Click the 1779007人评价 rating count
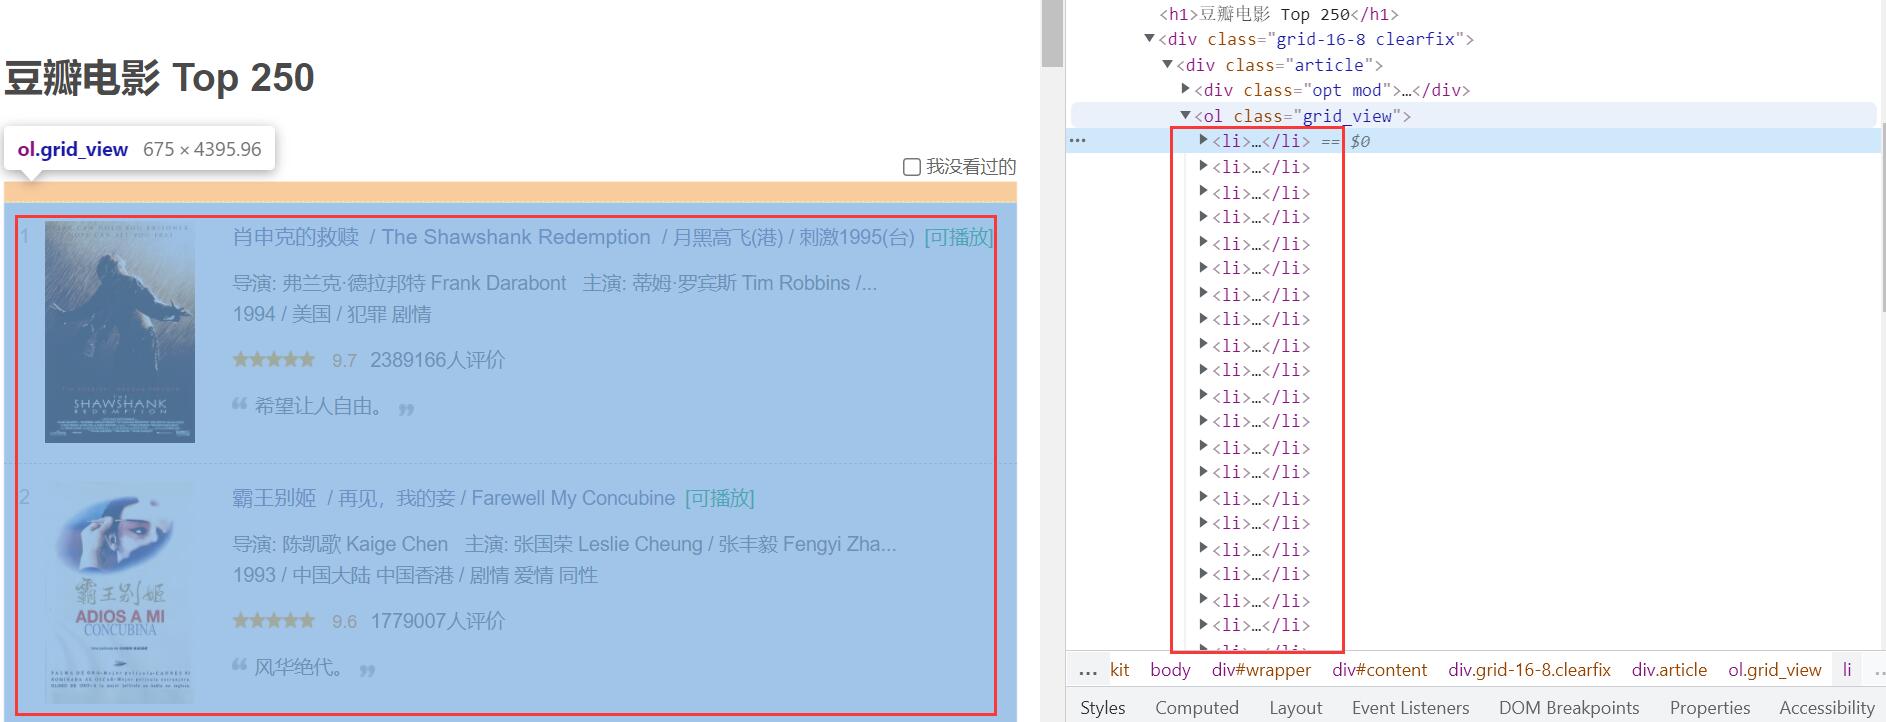 coord(437,621)
